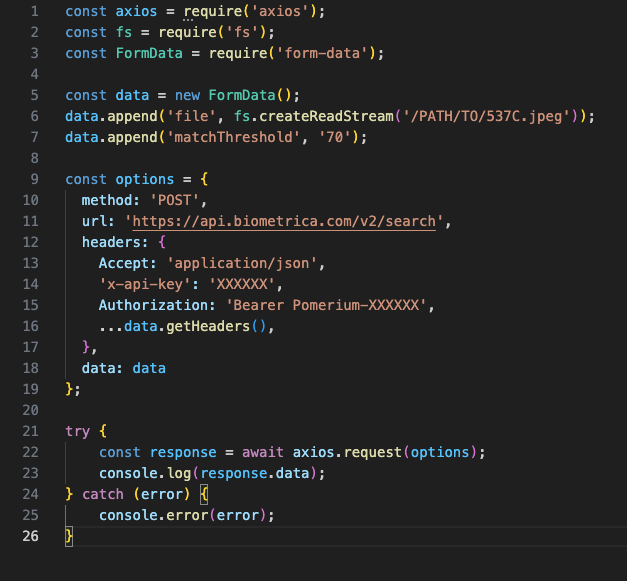Click the 'fs' variable name on line 2
The height and width of the screenshot is (581, 627).
click(124, 32)
